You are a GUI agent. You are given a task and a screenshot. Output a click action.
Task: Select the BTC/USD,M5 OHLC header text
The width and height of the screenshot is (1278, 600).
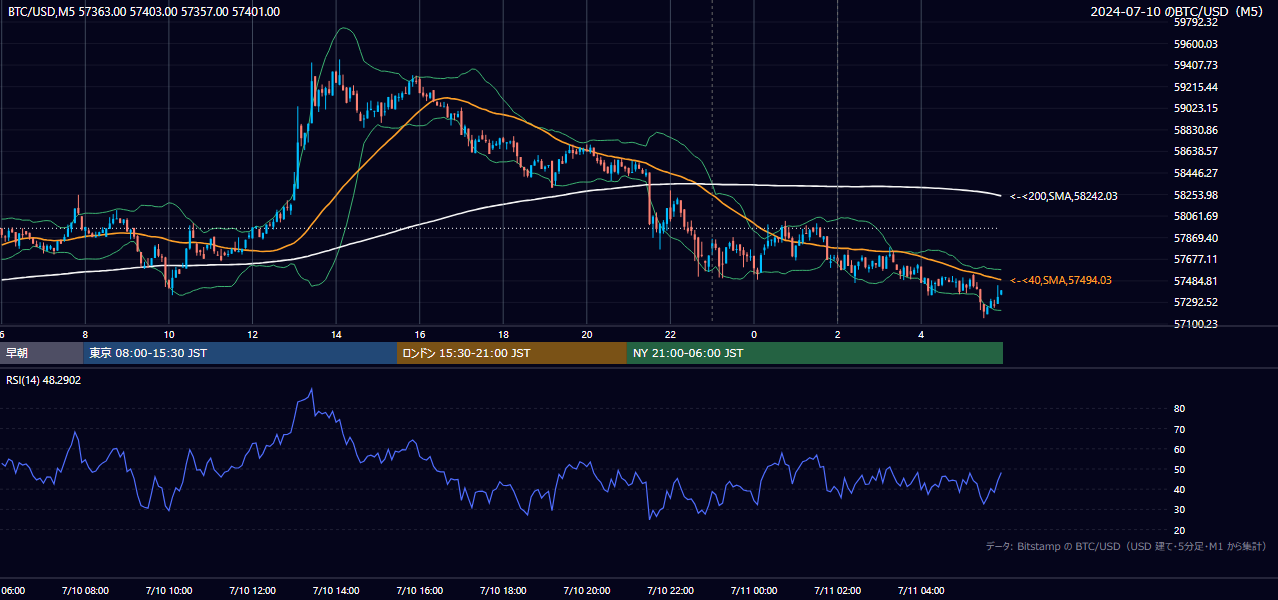(144, 12)
